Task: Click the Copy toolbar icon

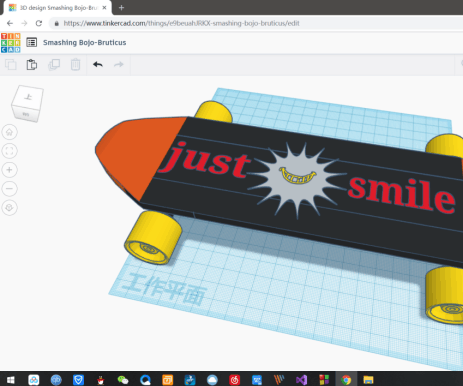Action: pos(11,64)
